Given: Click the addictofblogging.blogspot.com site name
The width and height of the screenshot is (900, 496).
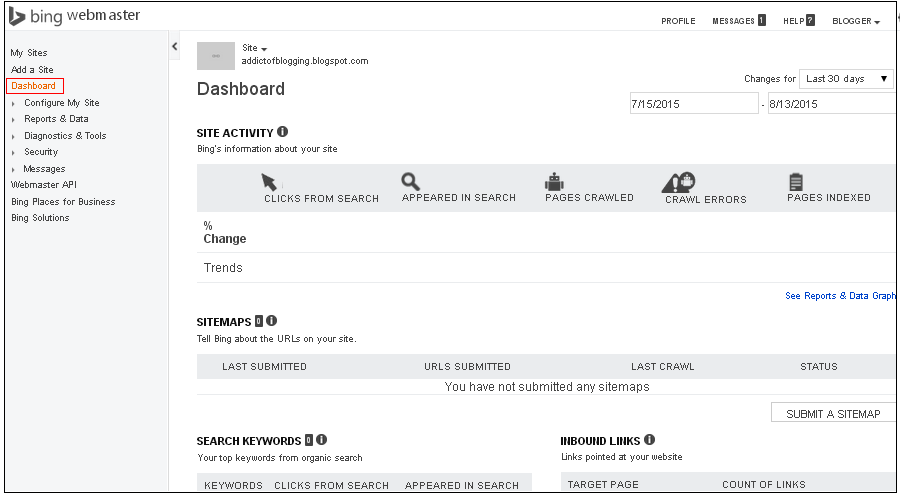Looking at the screenshot, I should click(305, 61).
